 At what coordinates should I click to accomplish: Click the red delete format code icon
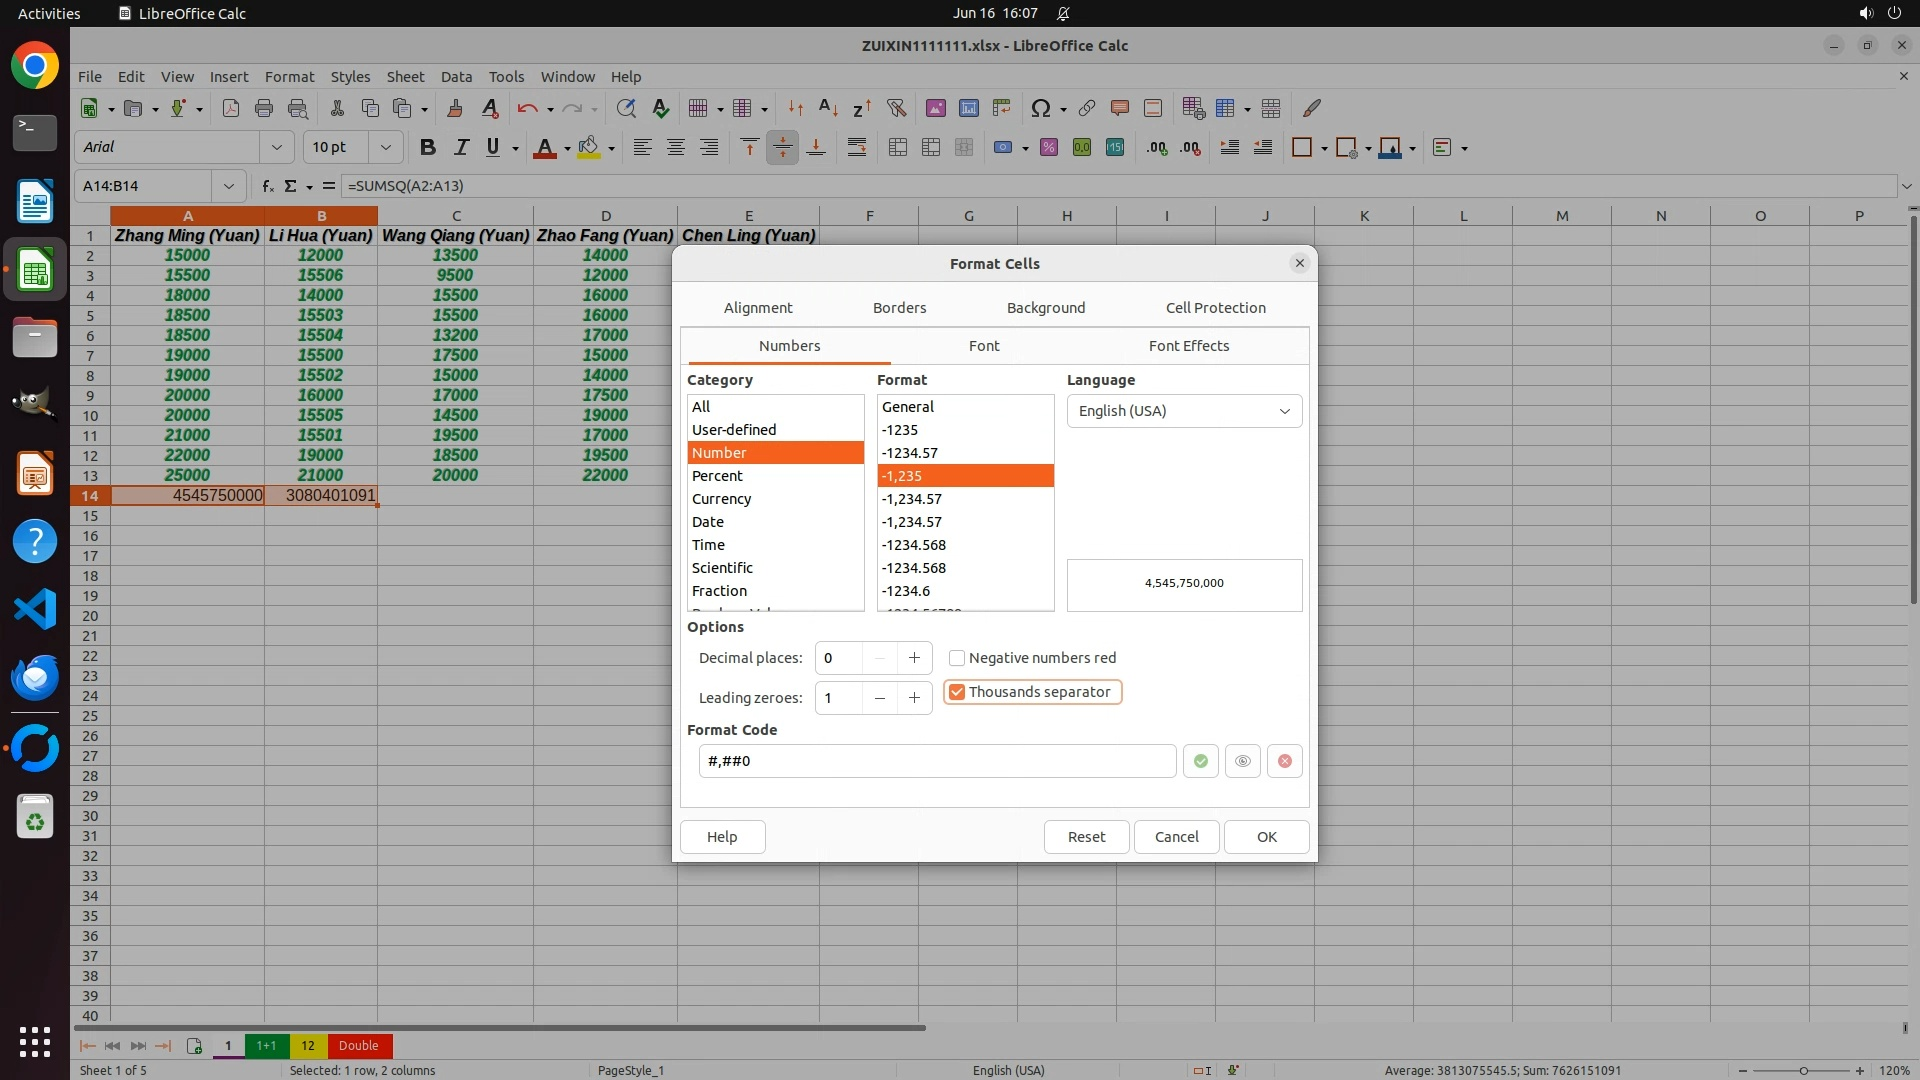(x=1284, y=761)
